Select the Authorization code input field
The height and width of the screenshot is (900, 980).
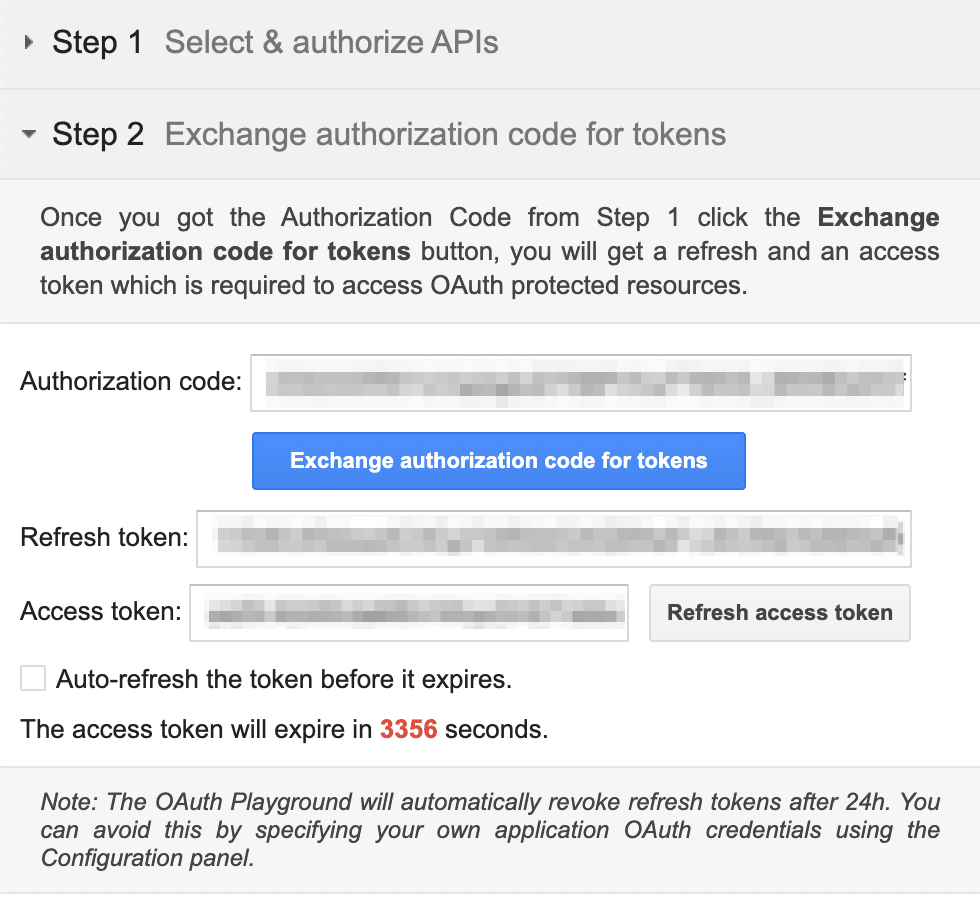click(x=580, y=383)
